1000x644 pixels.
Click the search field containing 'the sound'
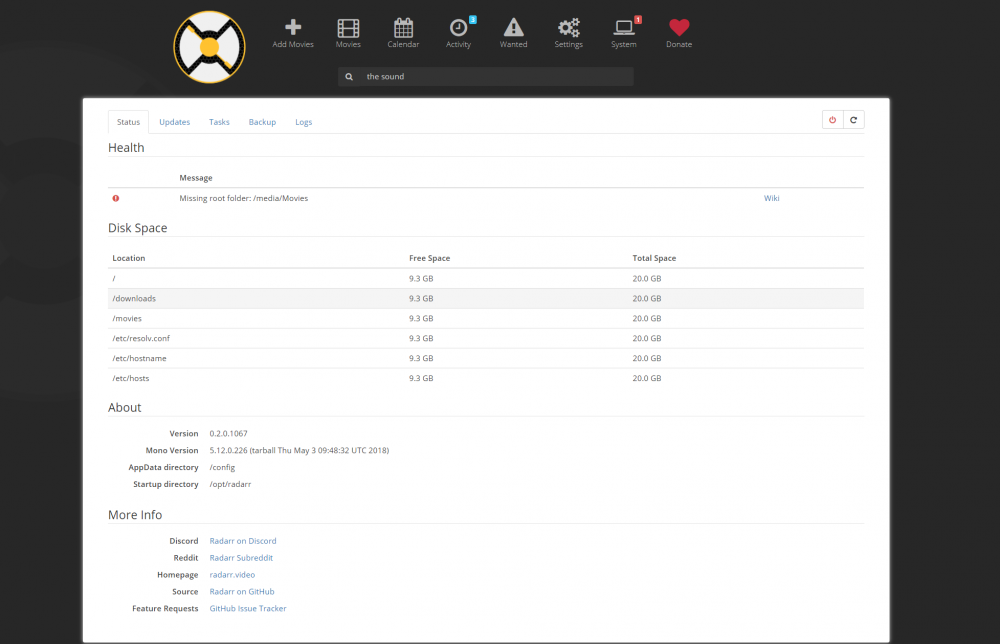point(486,77)
